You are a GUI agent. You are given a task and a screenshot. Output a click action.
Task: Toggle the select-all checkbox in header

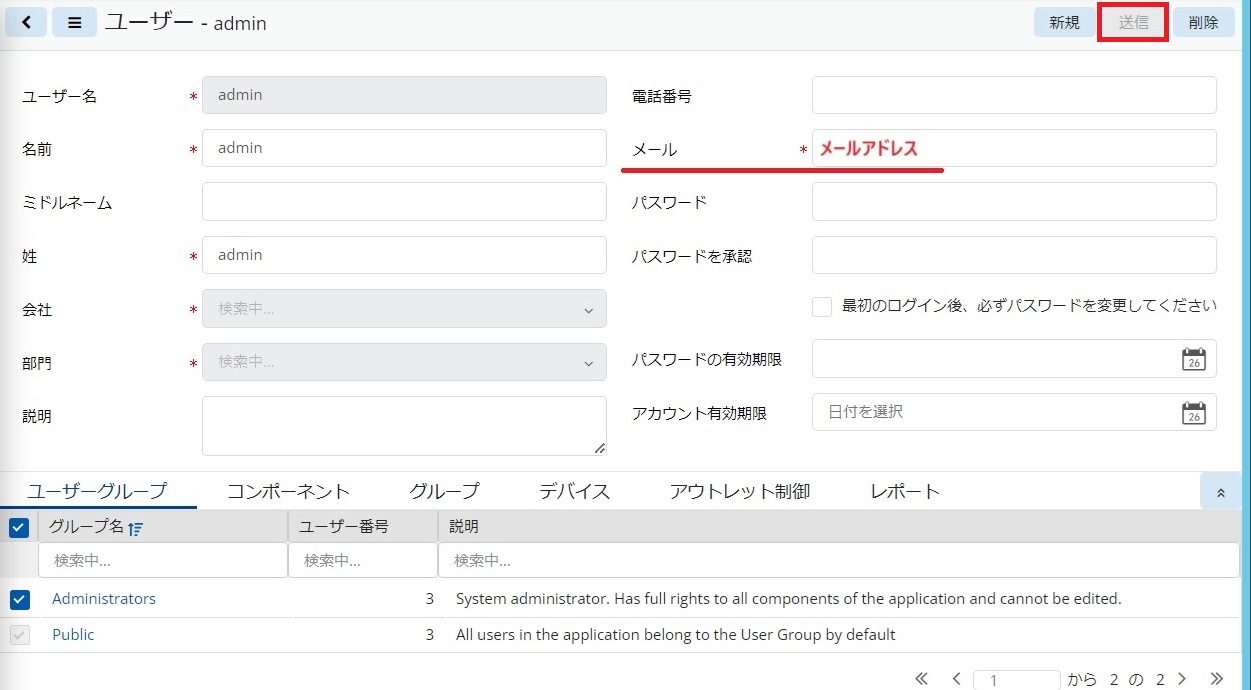tap(19, 527)
